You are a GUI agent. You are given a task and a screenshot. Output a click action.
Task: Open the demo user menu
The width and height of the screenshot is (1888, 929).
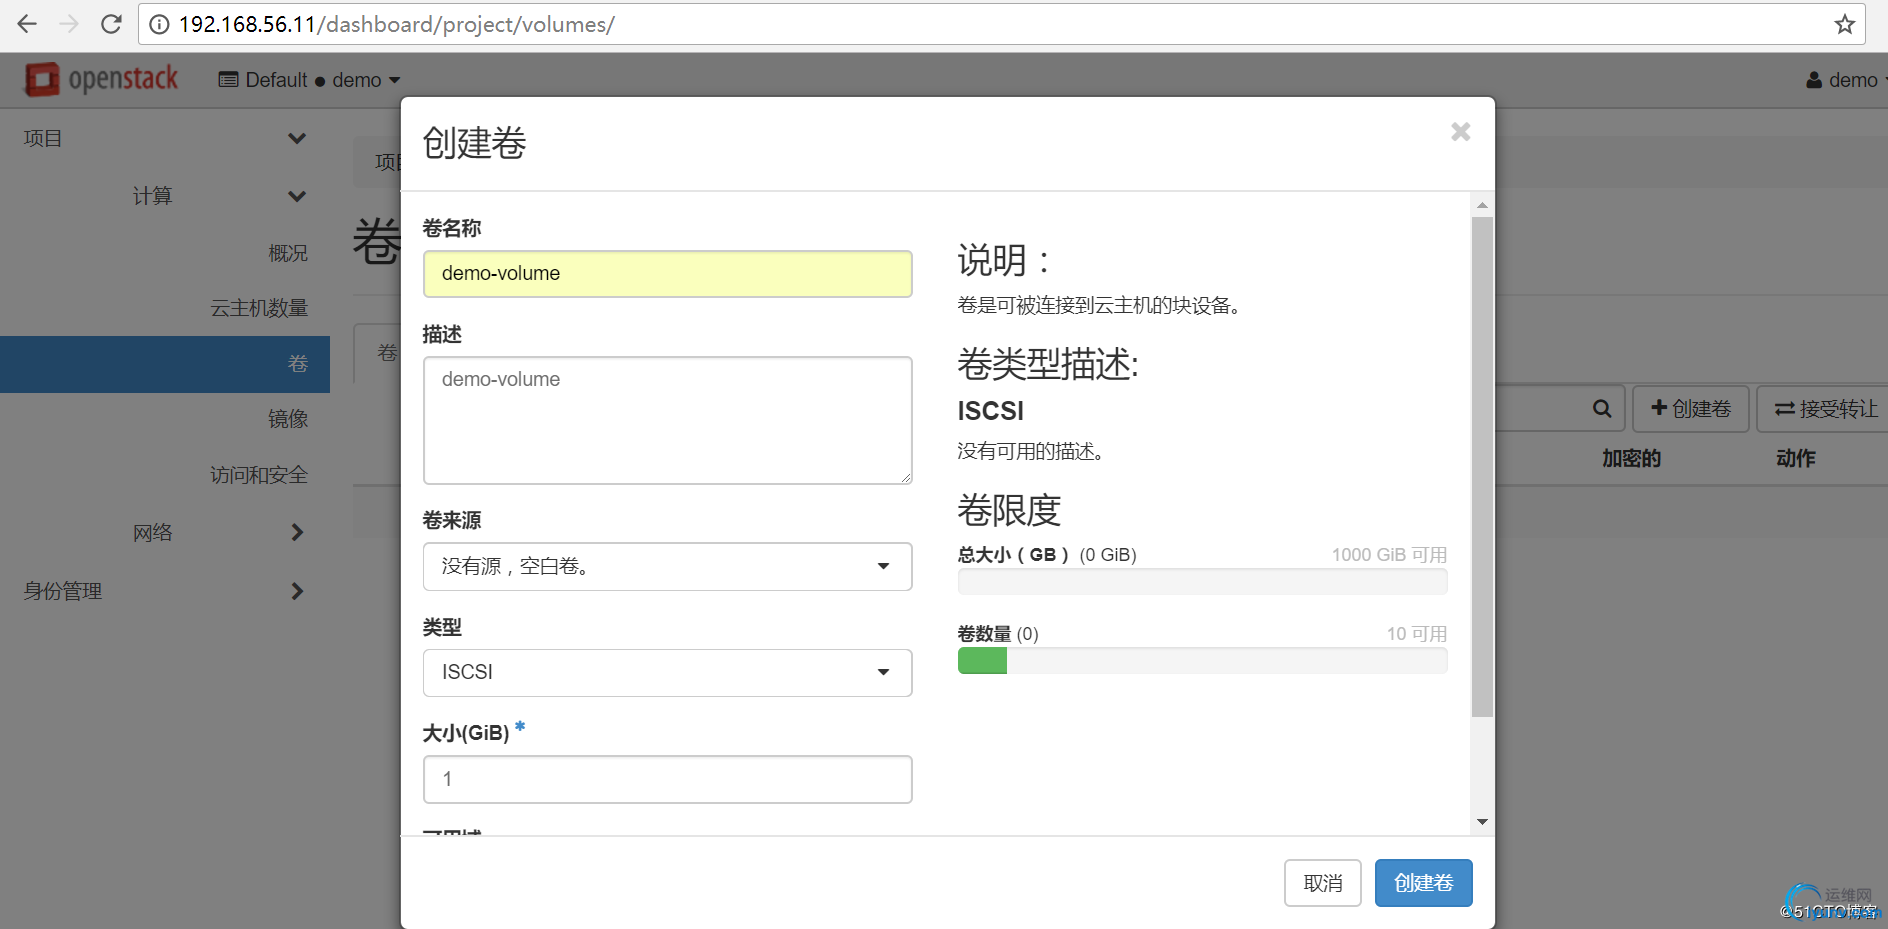(x=1846, y=80)
